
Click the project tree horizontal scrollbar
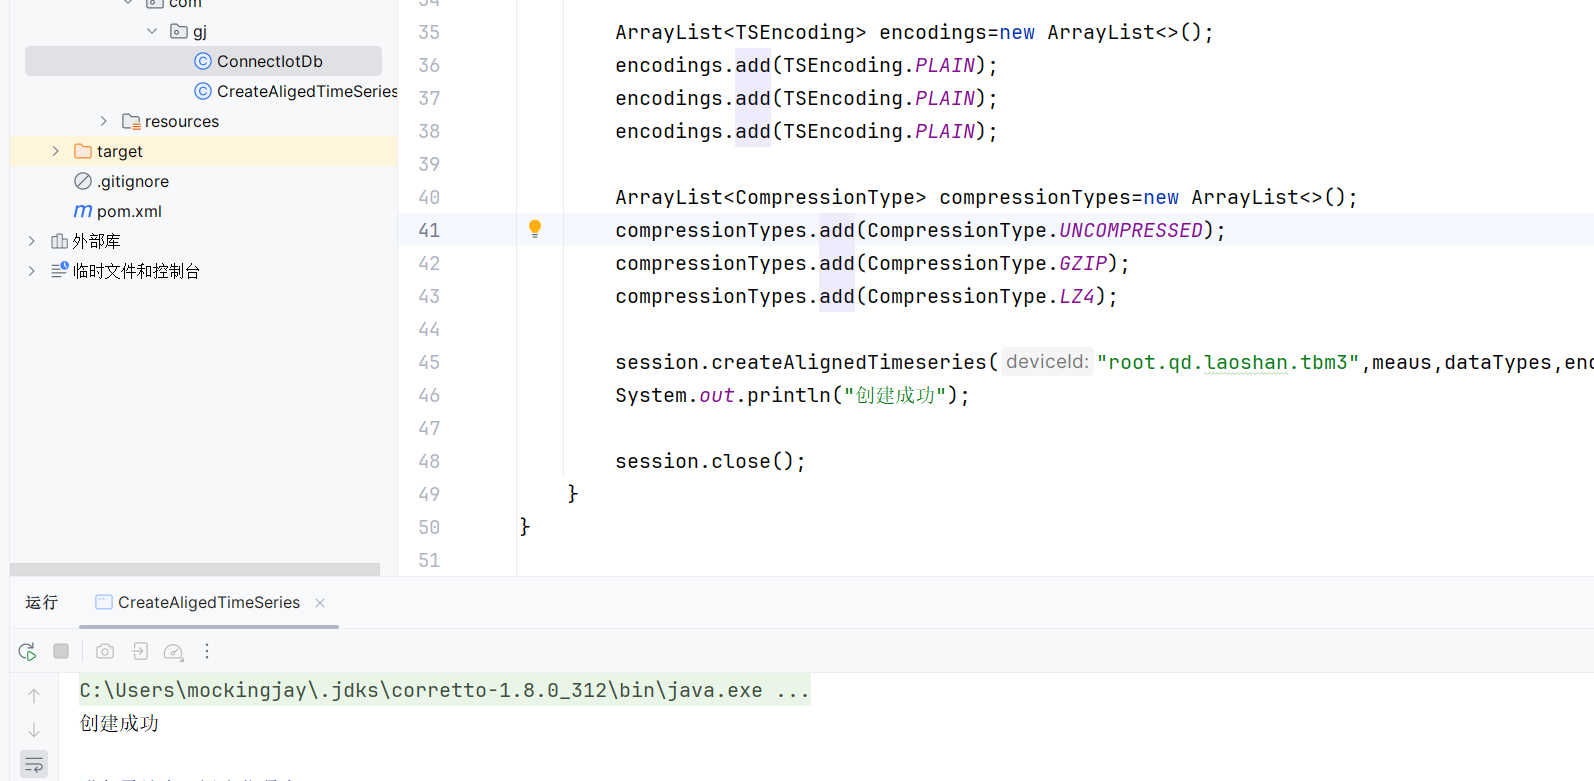click(195, 569)
